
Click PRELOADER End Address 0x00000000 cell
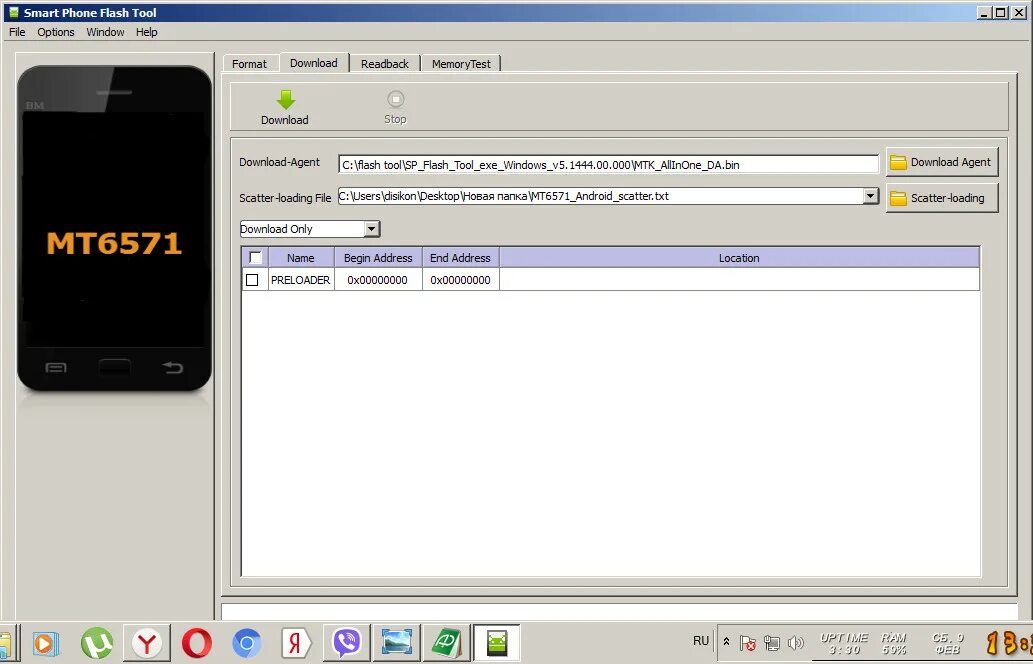click(461, 280)
